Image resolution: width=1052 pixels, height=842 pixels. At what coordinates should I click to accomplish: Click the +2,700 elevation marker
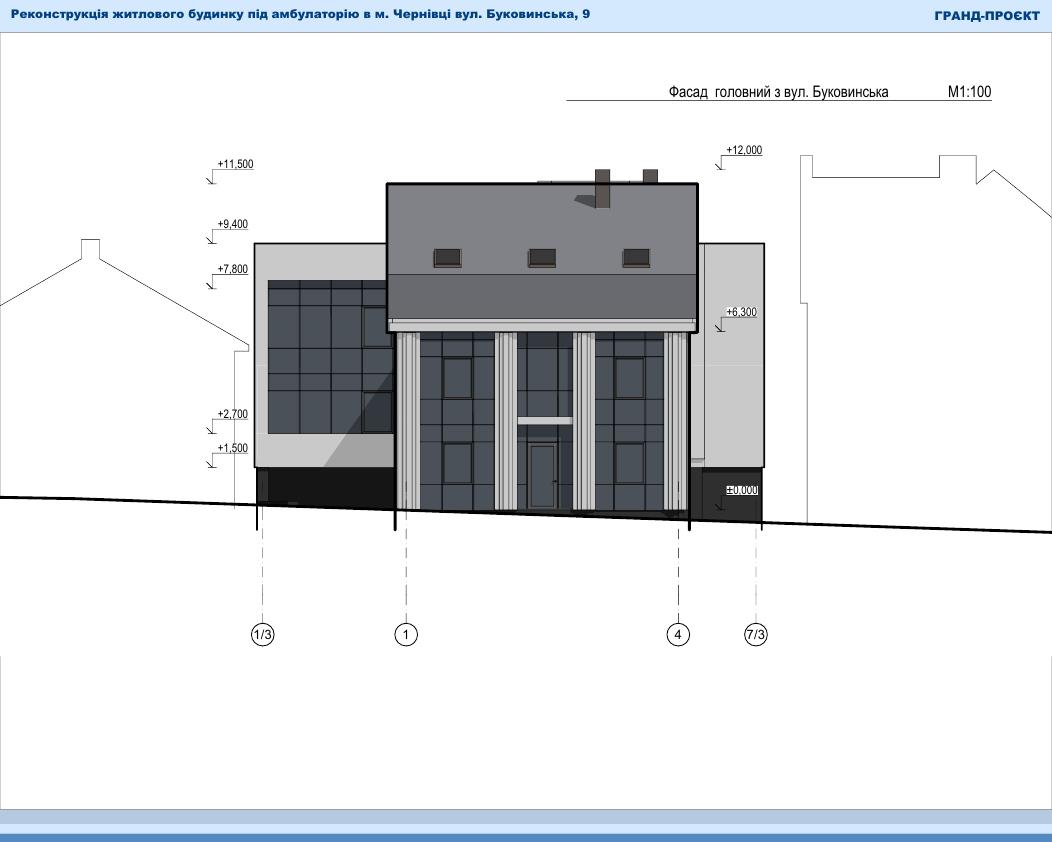(231, 414)
